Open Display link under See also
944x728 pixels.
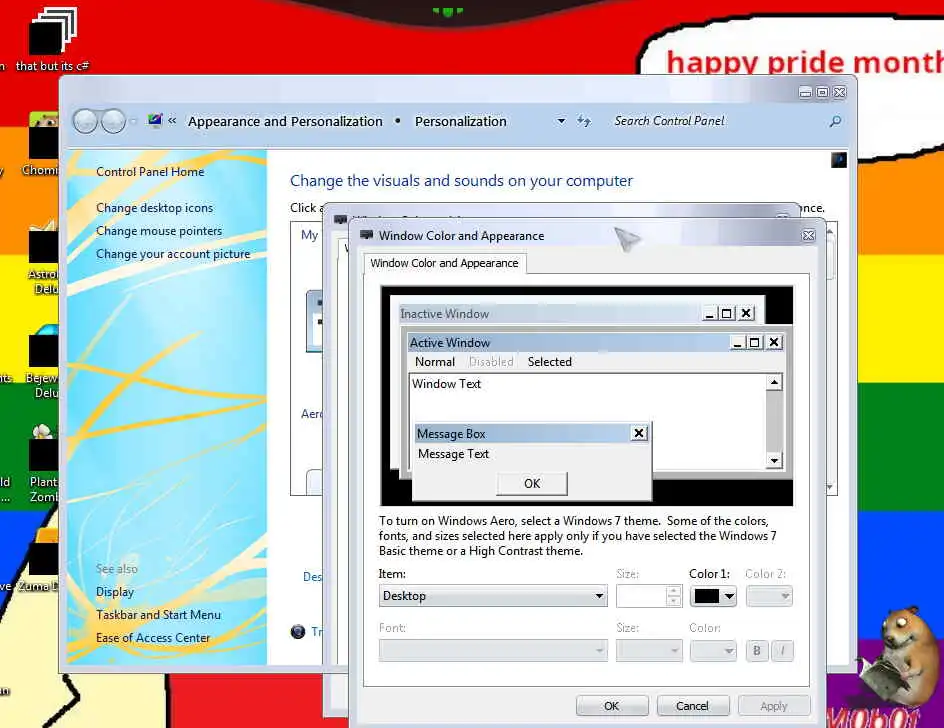[114, 592]
